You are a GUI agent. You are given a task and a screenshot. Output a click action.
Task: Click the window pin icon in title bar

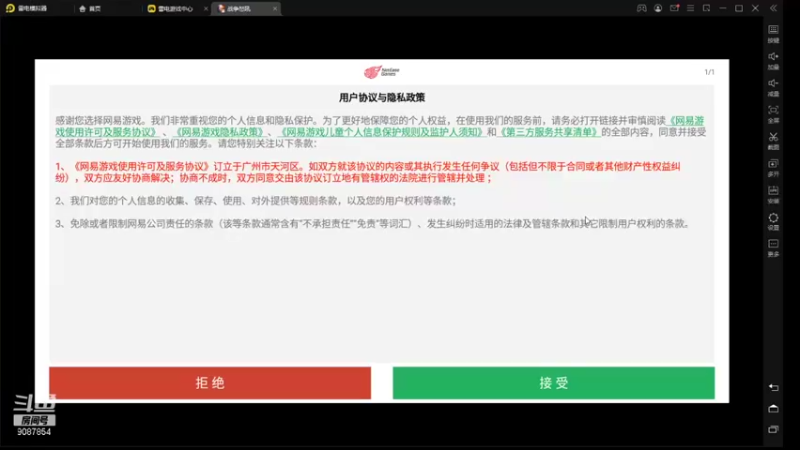pos(707,8)
